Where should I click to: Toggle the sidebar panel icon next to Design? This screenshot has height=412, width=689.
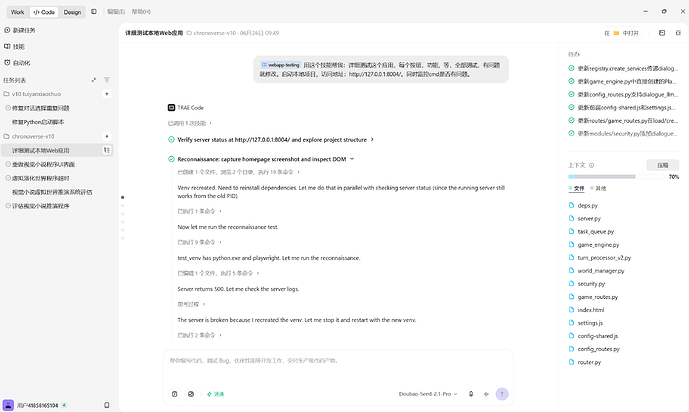pyautogui.click(x=94, y=12)
